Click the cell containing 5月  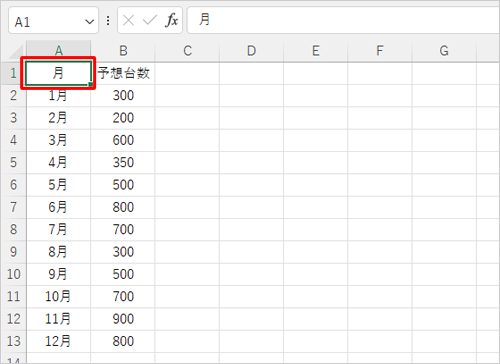(58, 185)
